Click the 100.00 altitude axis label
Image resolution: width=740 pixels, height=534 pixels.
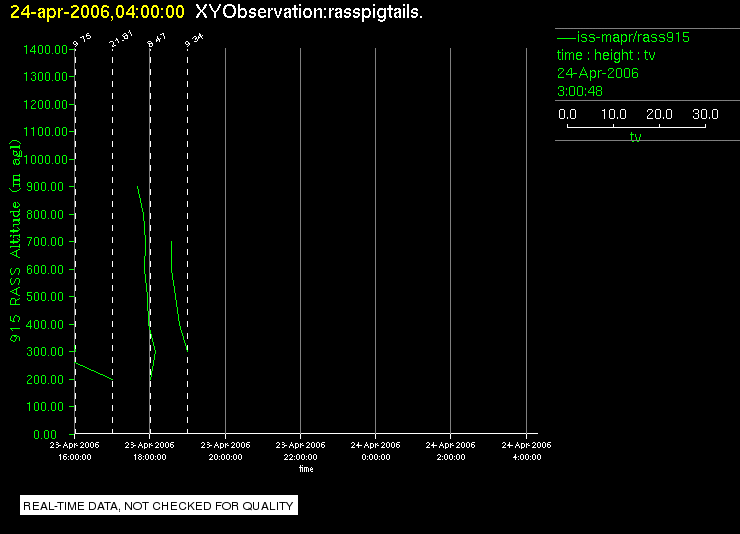tap(45, 407)
